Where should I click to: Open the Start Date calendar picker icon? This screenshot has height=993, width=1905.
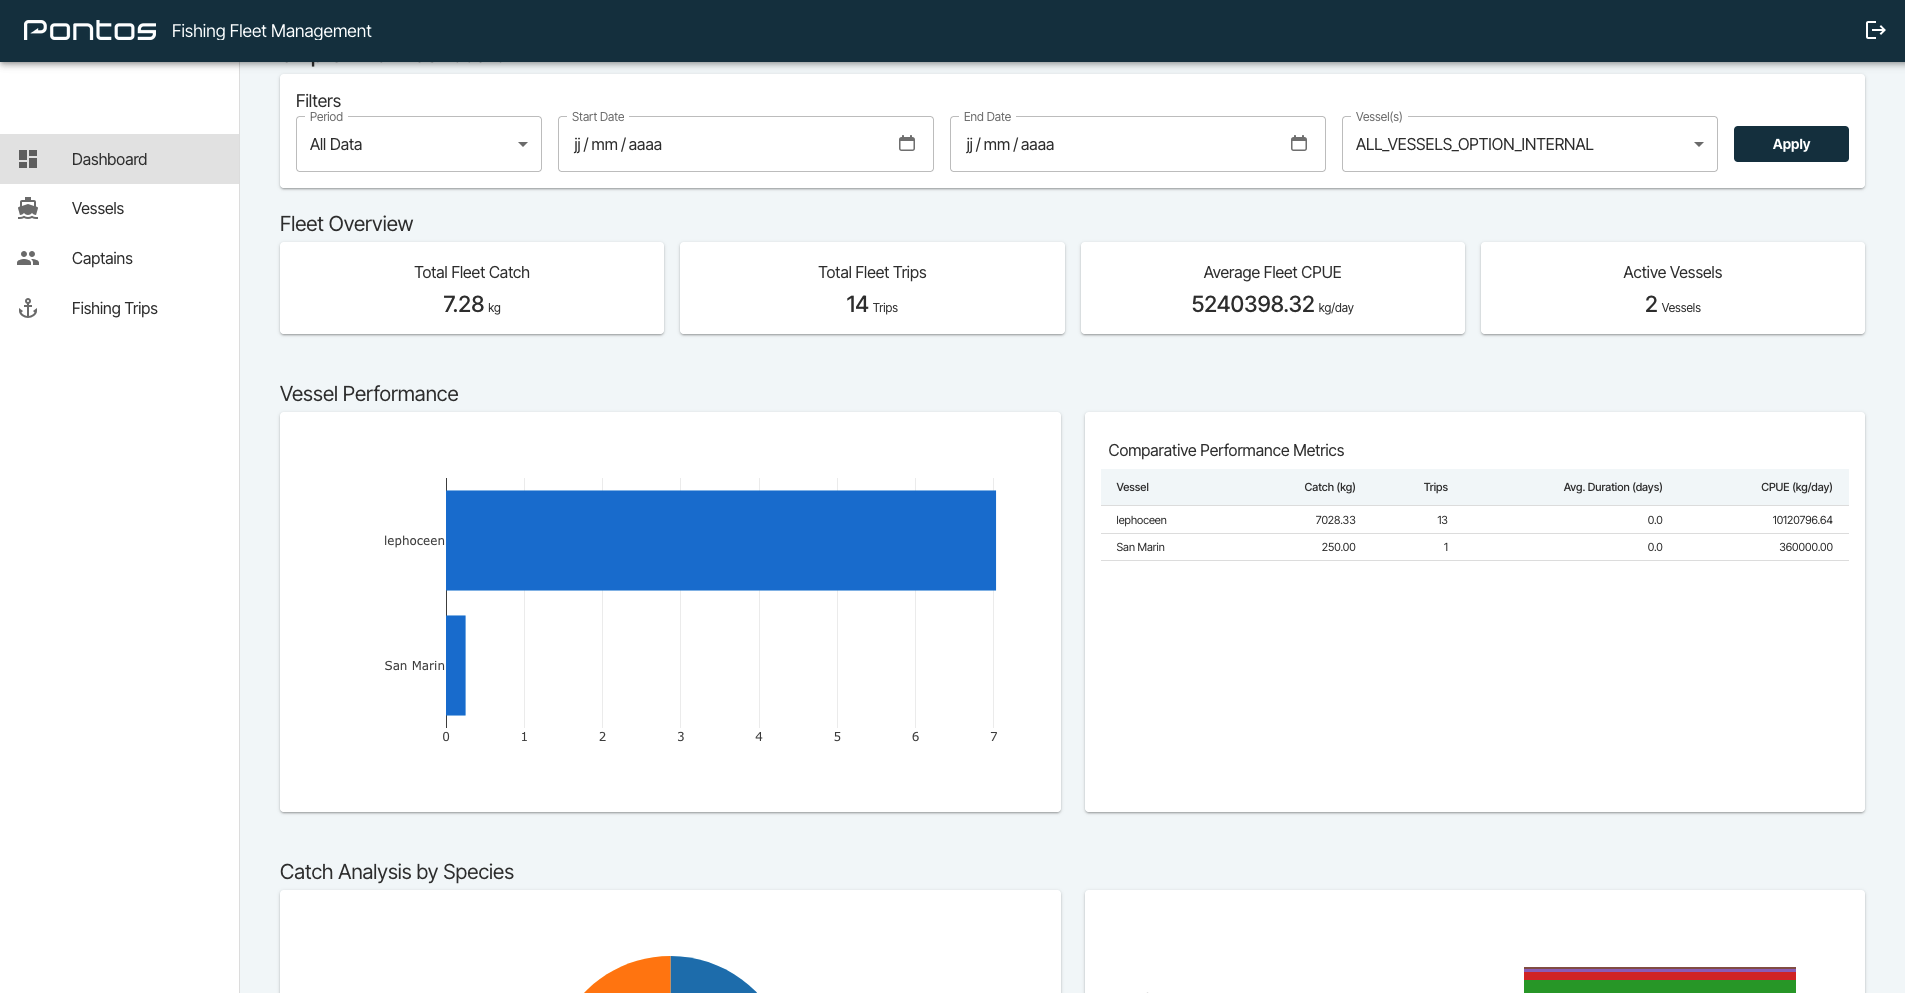point(907,143)
